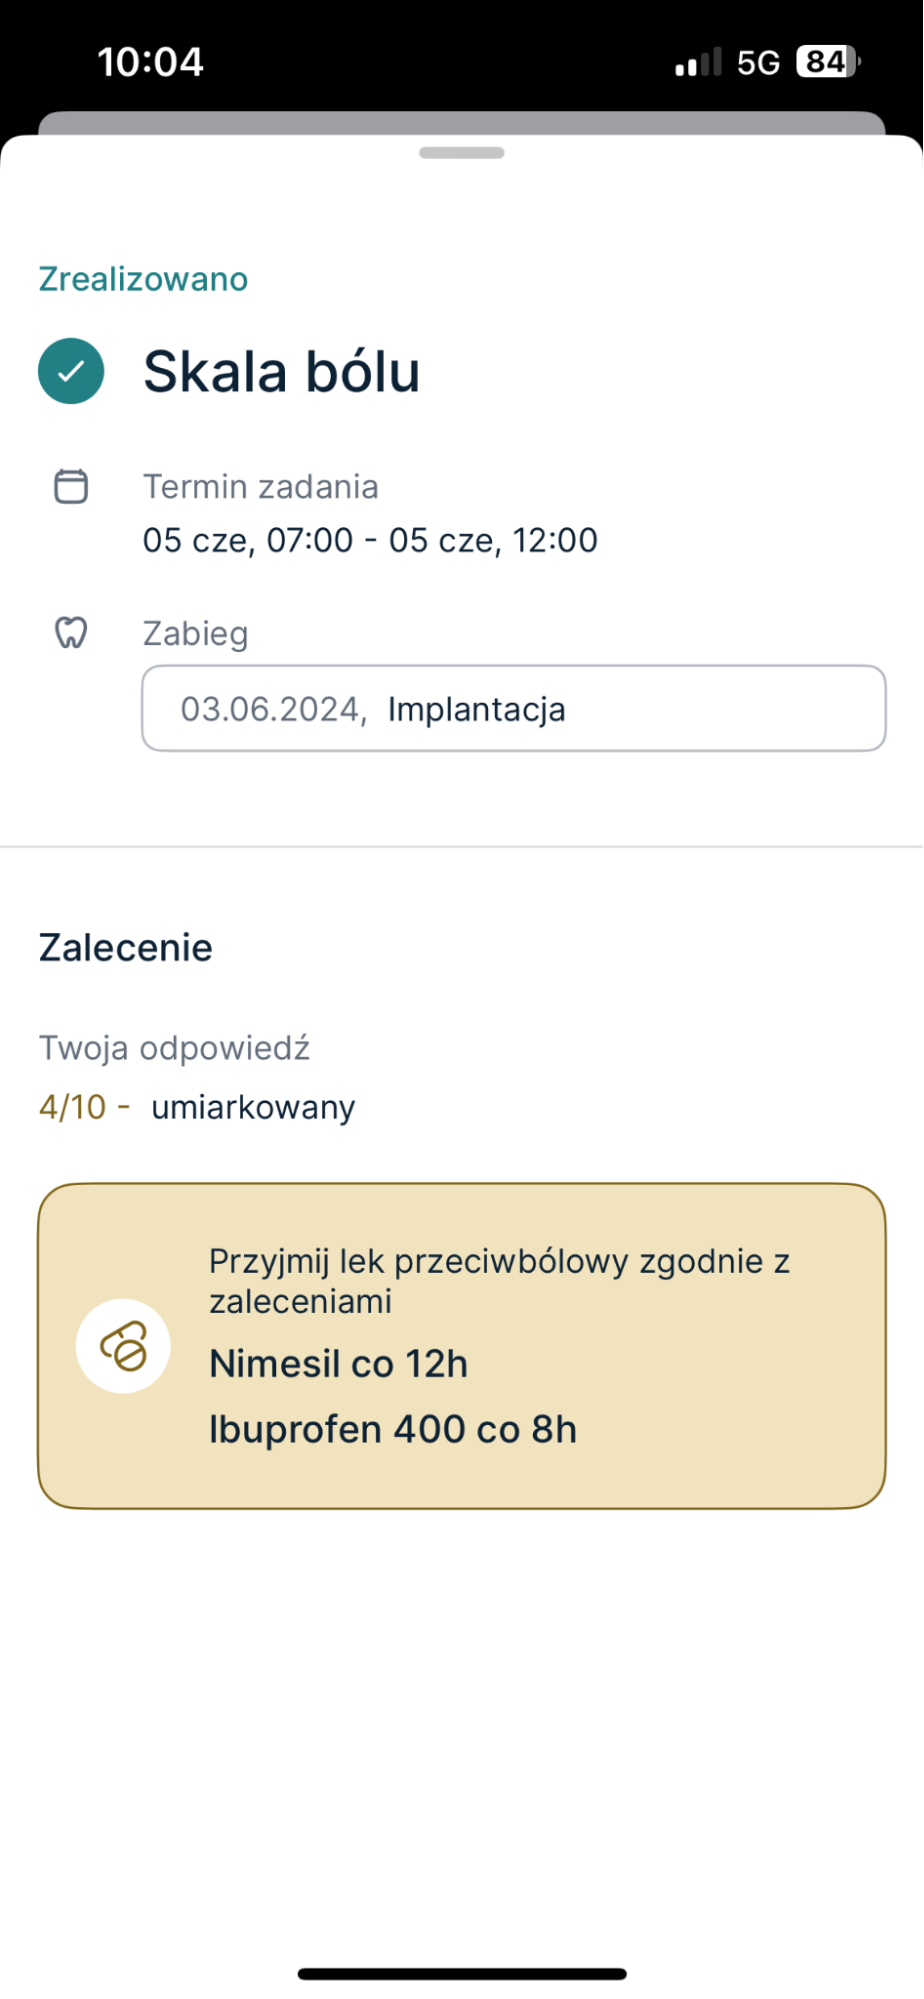The width and height of the screenshot is (924, 1999).
Task: Click the task date range 05 cze text
Action: pos(370,540)
